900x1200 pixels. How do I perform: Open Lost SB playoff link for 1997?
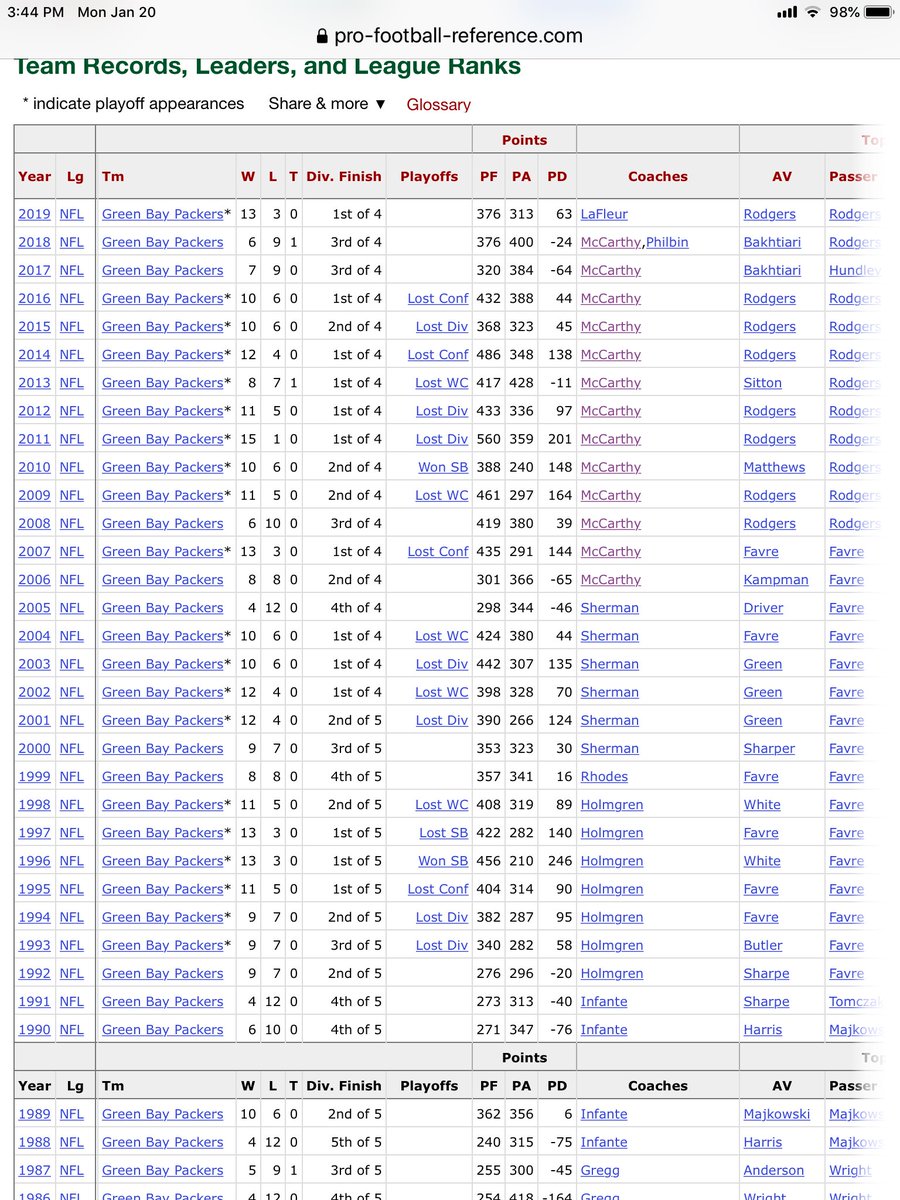click(x=443, y=833)
